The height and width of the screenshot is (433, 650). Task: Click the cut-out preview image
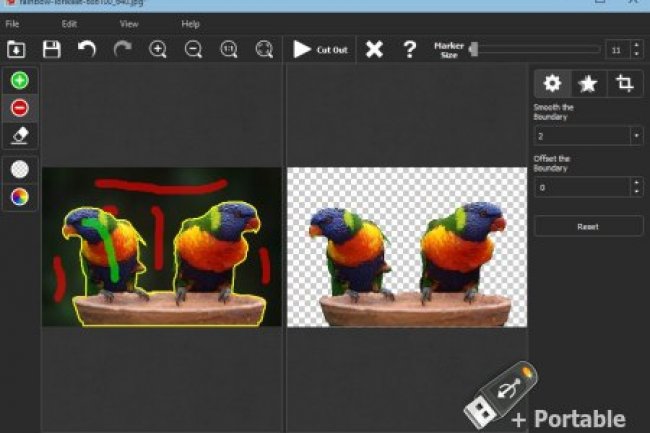point(407,247)
